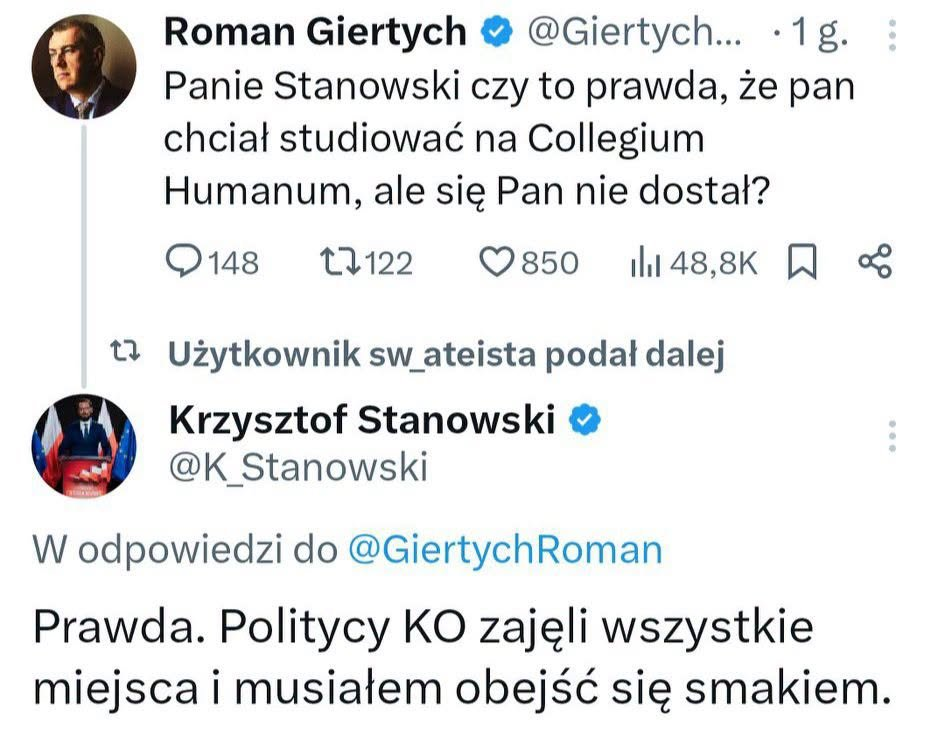Open Roman Giertych's profile picture
The image size is (945, 732).
tap(84, 67)
